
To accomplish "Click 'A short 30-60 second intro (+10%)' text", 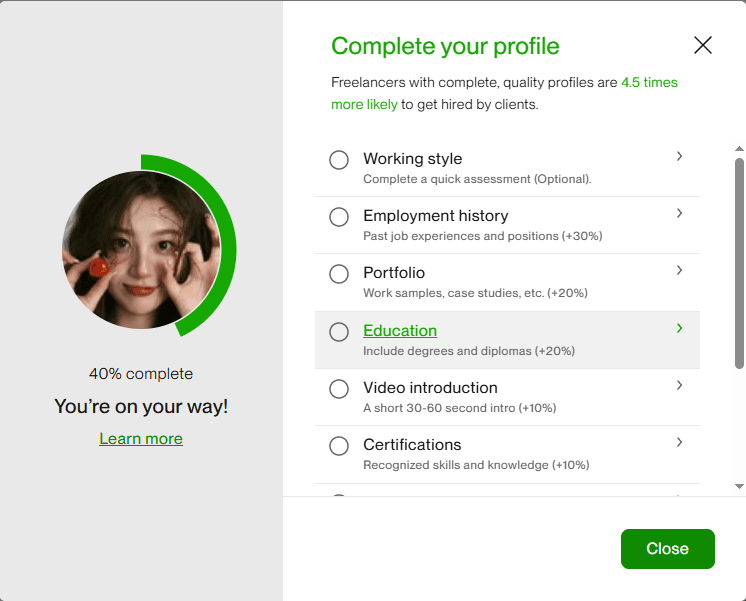I will (460, 408).
